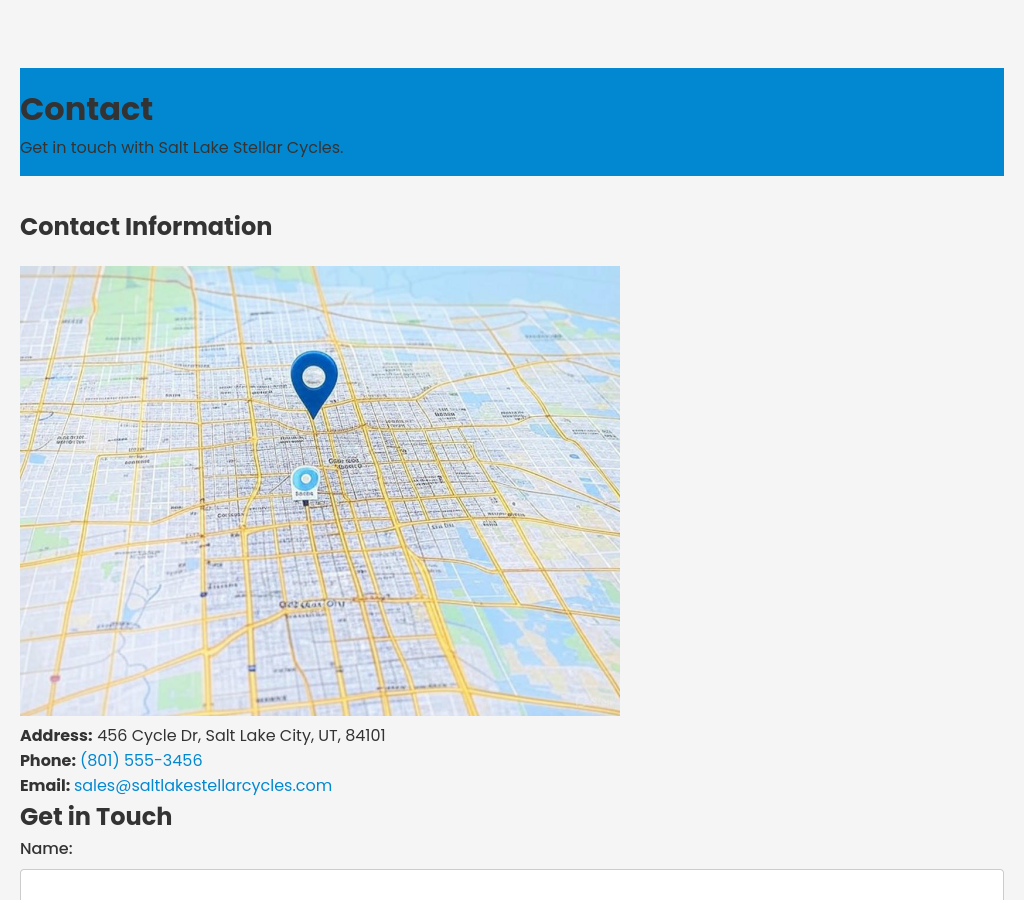Viewport: 1024px width, 900px height.
Task: Click the "Get in Touch" form heading
Action: [96, 817]
